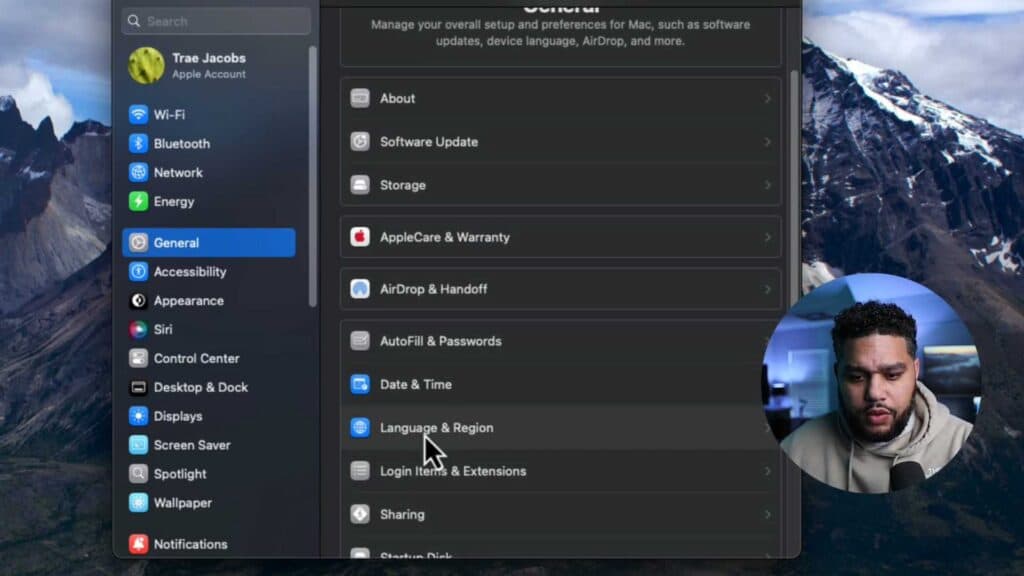Click the 'Desktop & Dock' label
This screenshot has height=576, width=1024.
pyautogui.click(x=200, y=387)
